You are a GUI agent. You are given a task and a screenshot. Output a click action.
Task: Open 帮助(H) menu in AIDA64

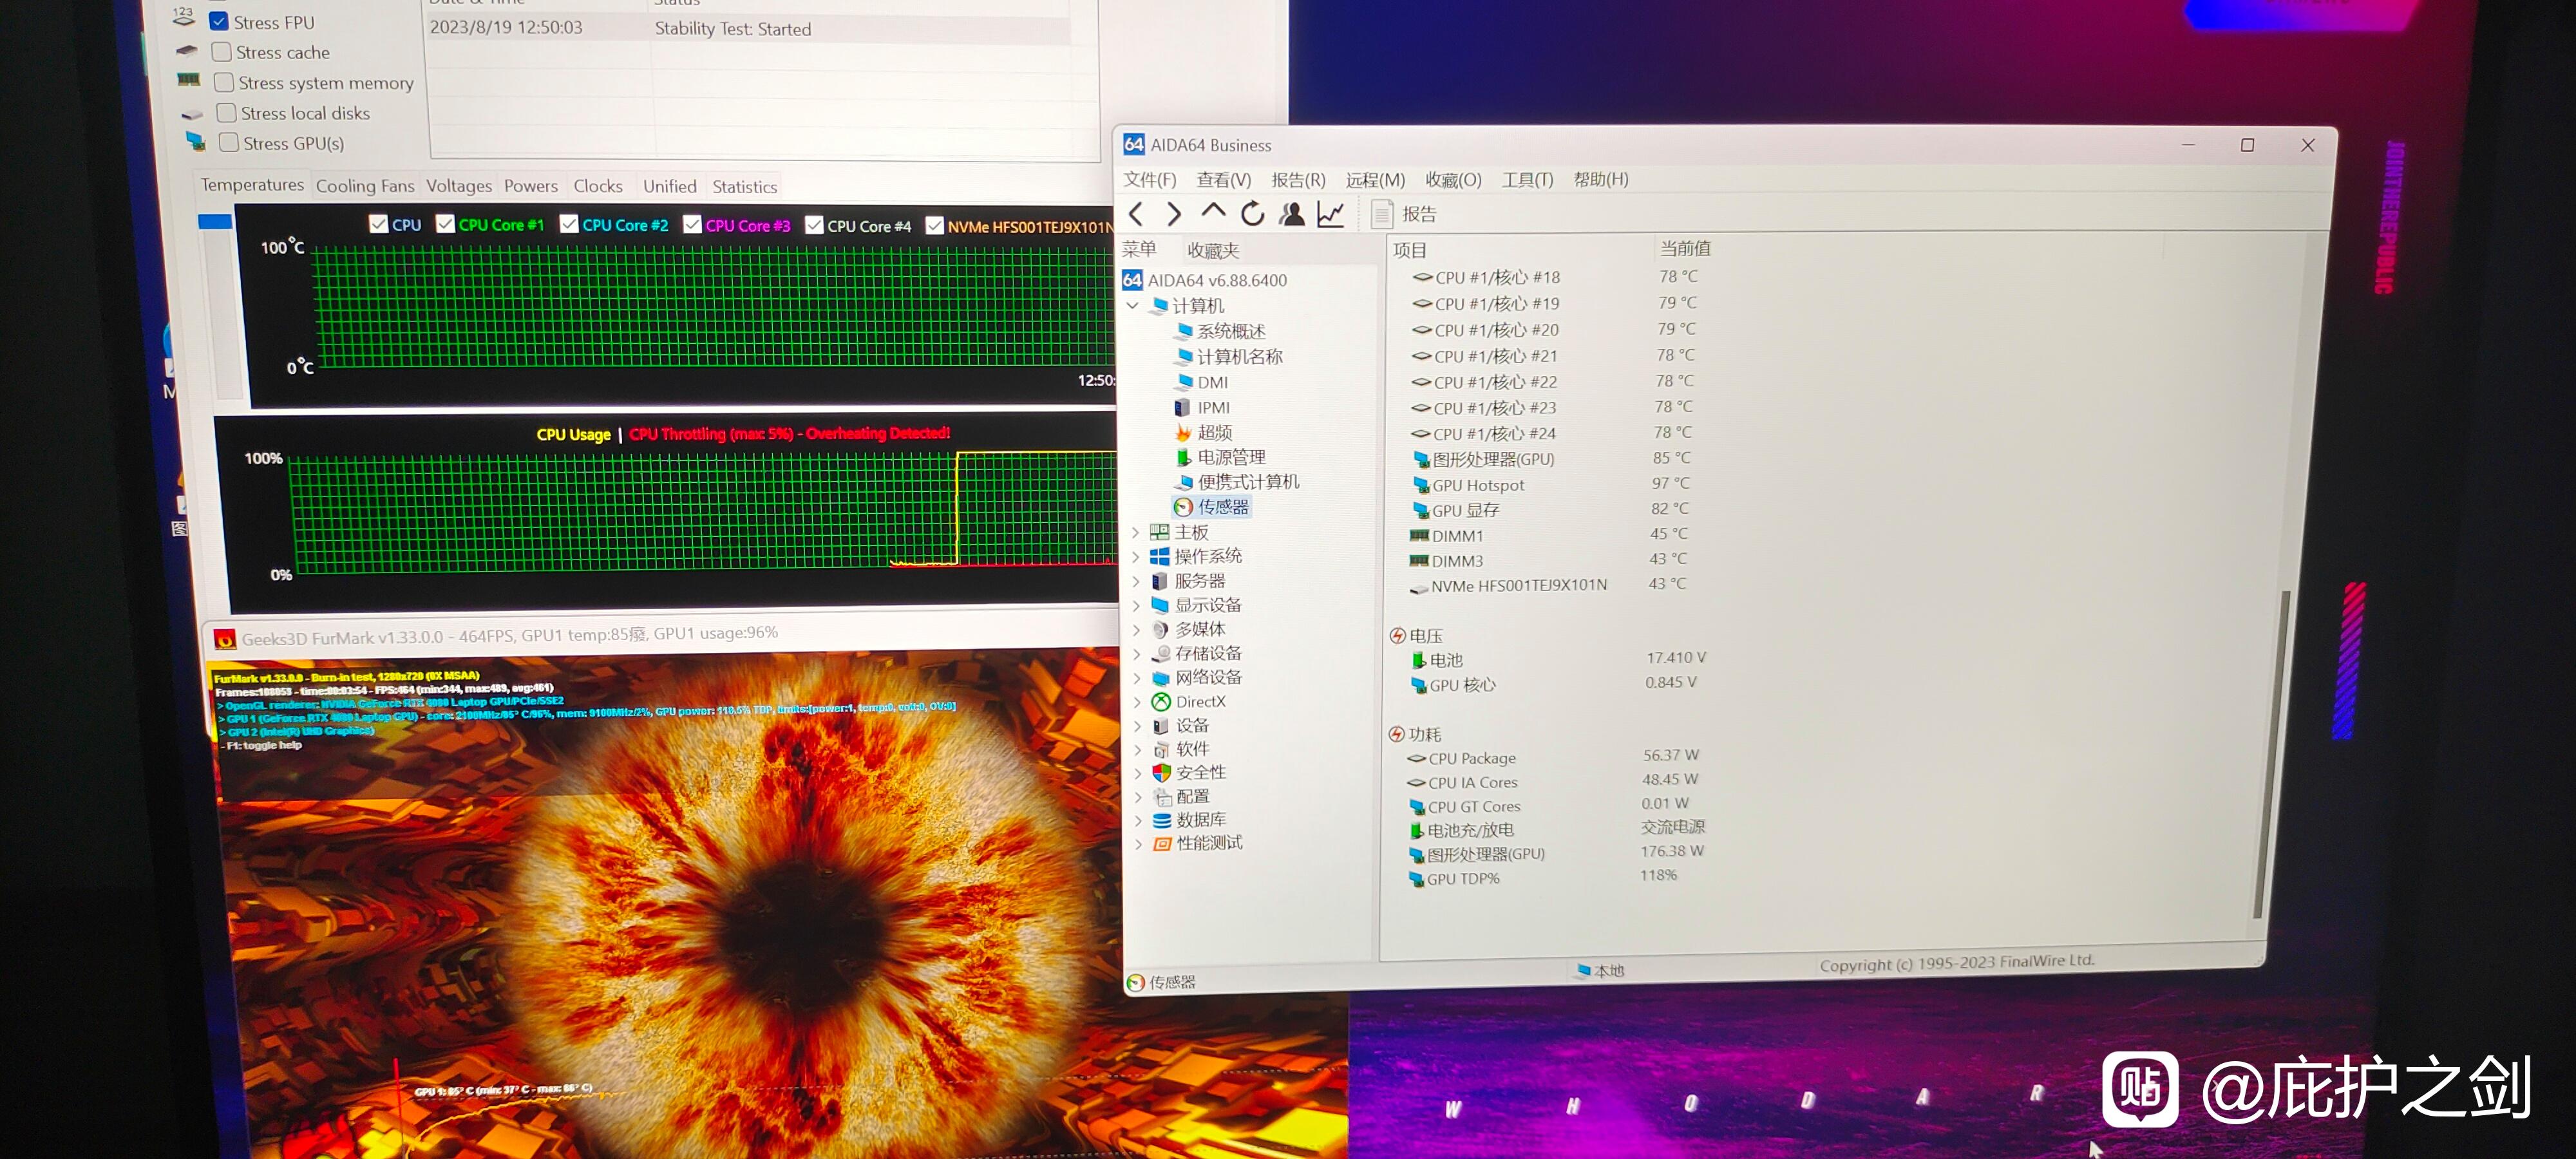click(x=1600, y=180)
